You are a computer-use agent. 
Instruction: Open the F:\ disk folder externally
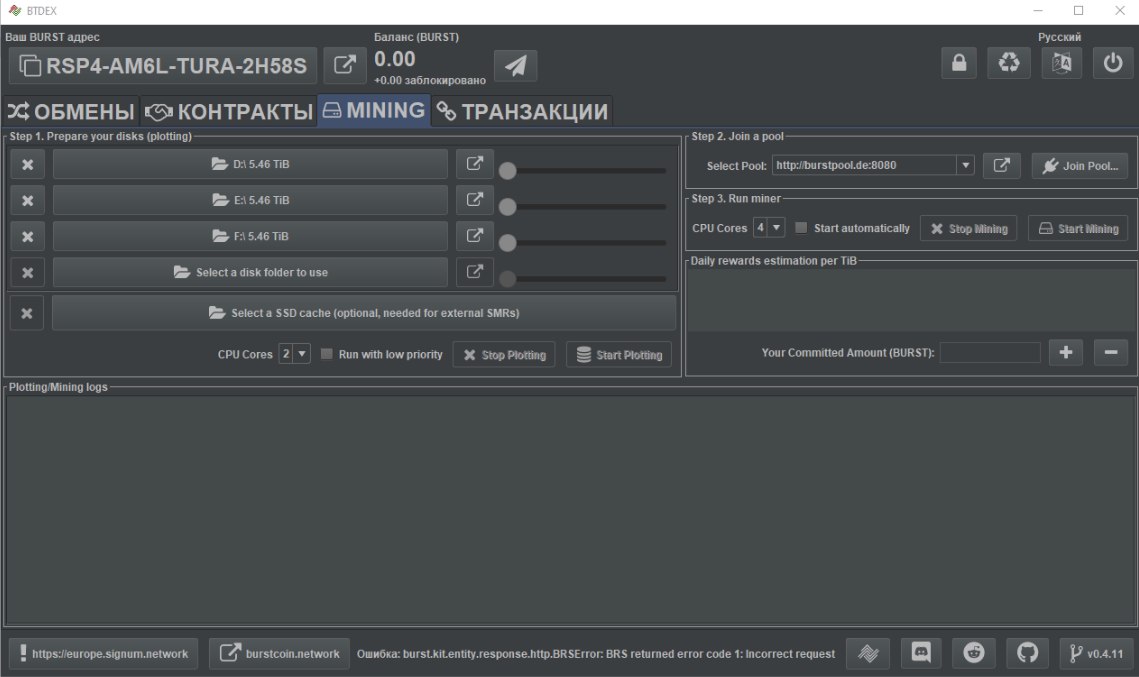point(474,237)
